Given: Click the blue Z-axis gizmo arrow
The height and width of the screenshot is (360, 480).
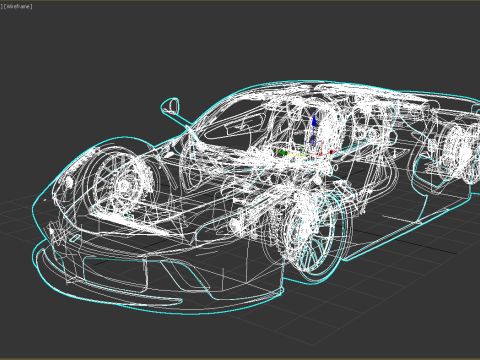Looking at the screenshot, I should [x=314, y=121].
